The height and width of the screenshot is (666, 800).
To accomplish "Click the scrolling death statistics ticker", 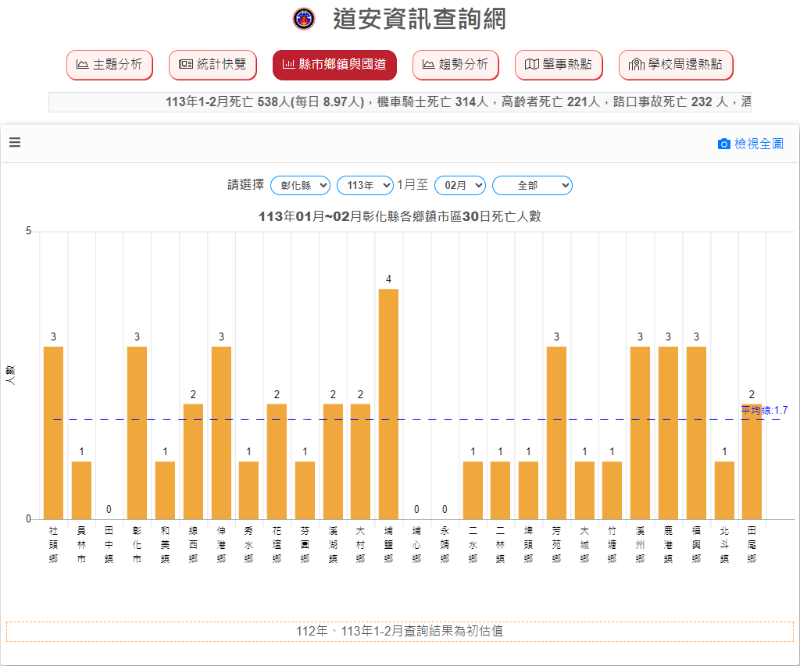I will 400,102.
